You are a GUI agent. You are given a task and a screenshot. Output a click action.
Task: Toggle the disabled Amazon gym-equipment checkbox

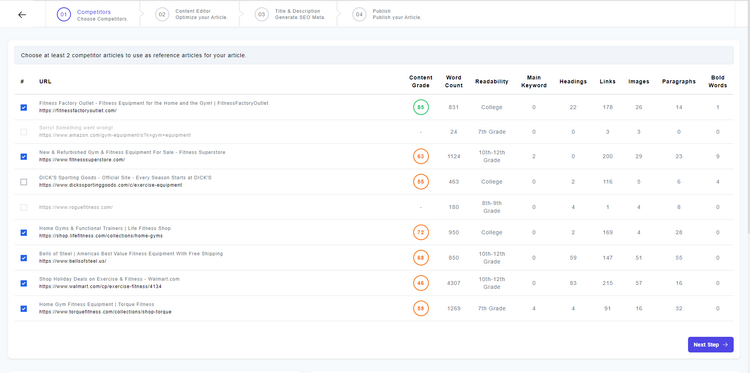click(23, 132)
